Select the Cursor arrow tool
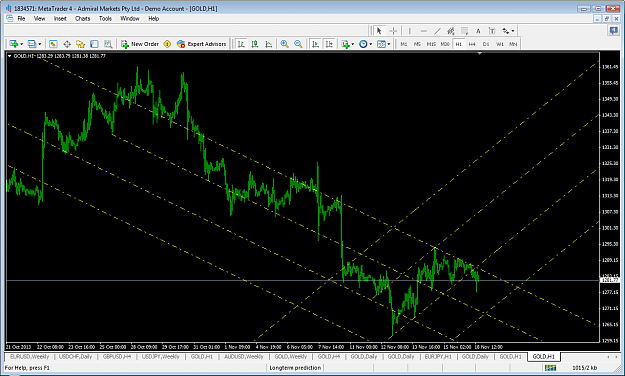The width and height of the screenshot is (625, 376). (379, 31)
